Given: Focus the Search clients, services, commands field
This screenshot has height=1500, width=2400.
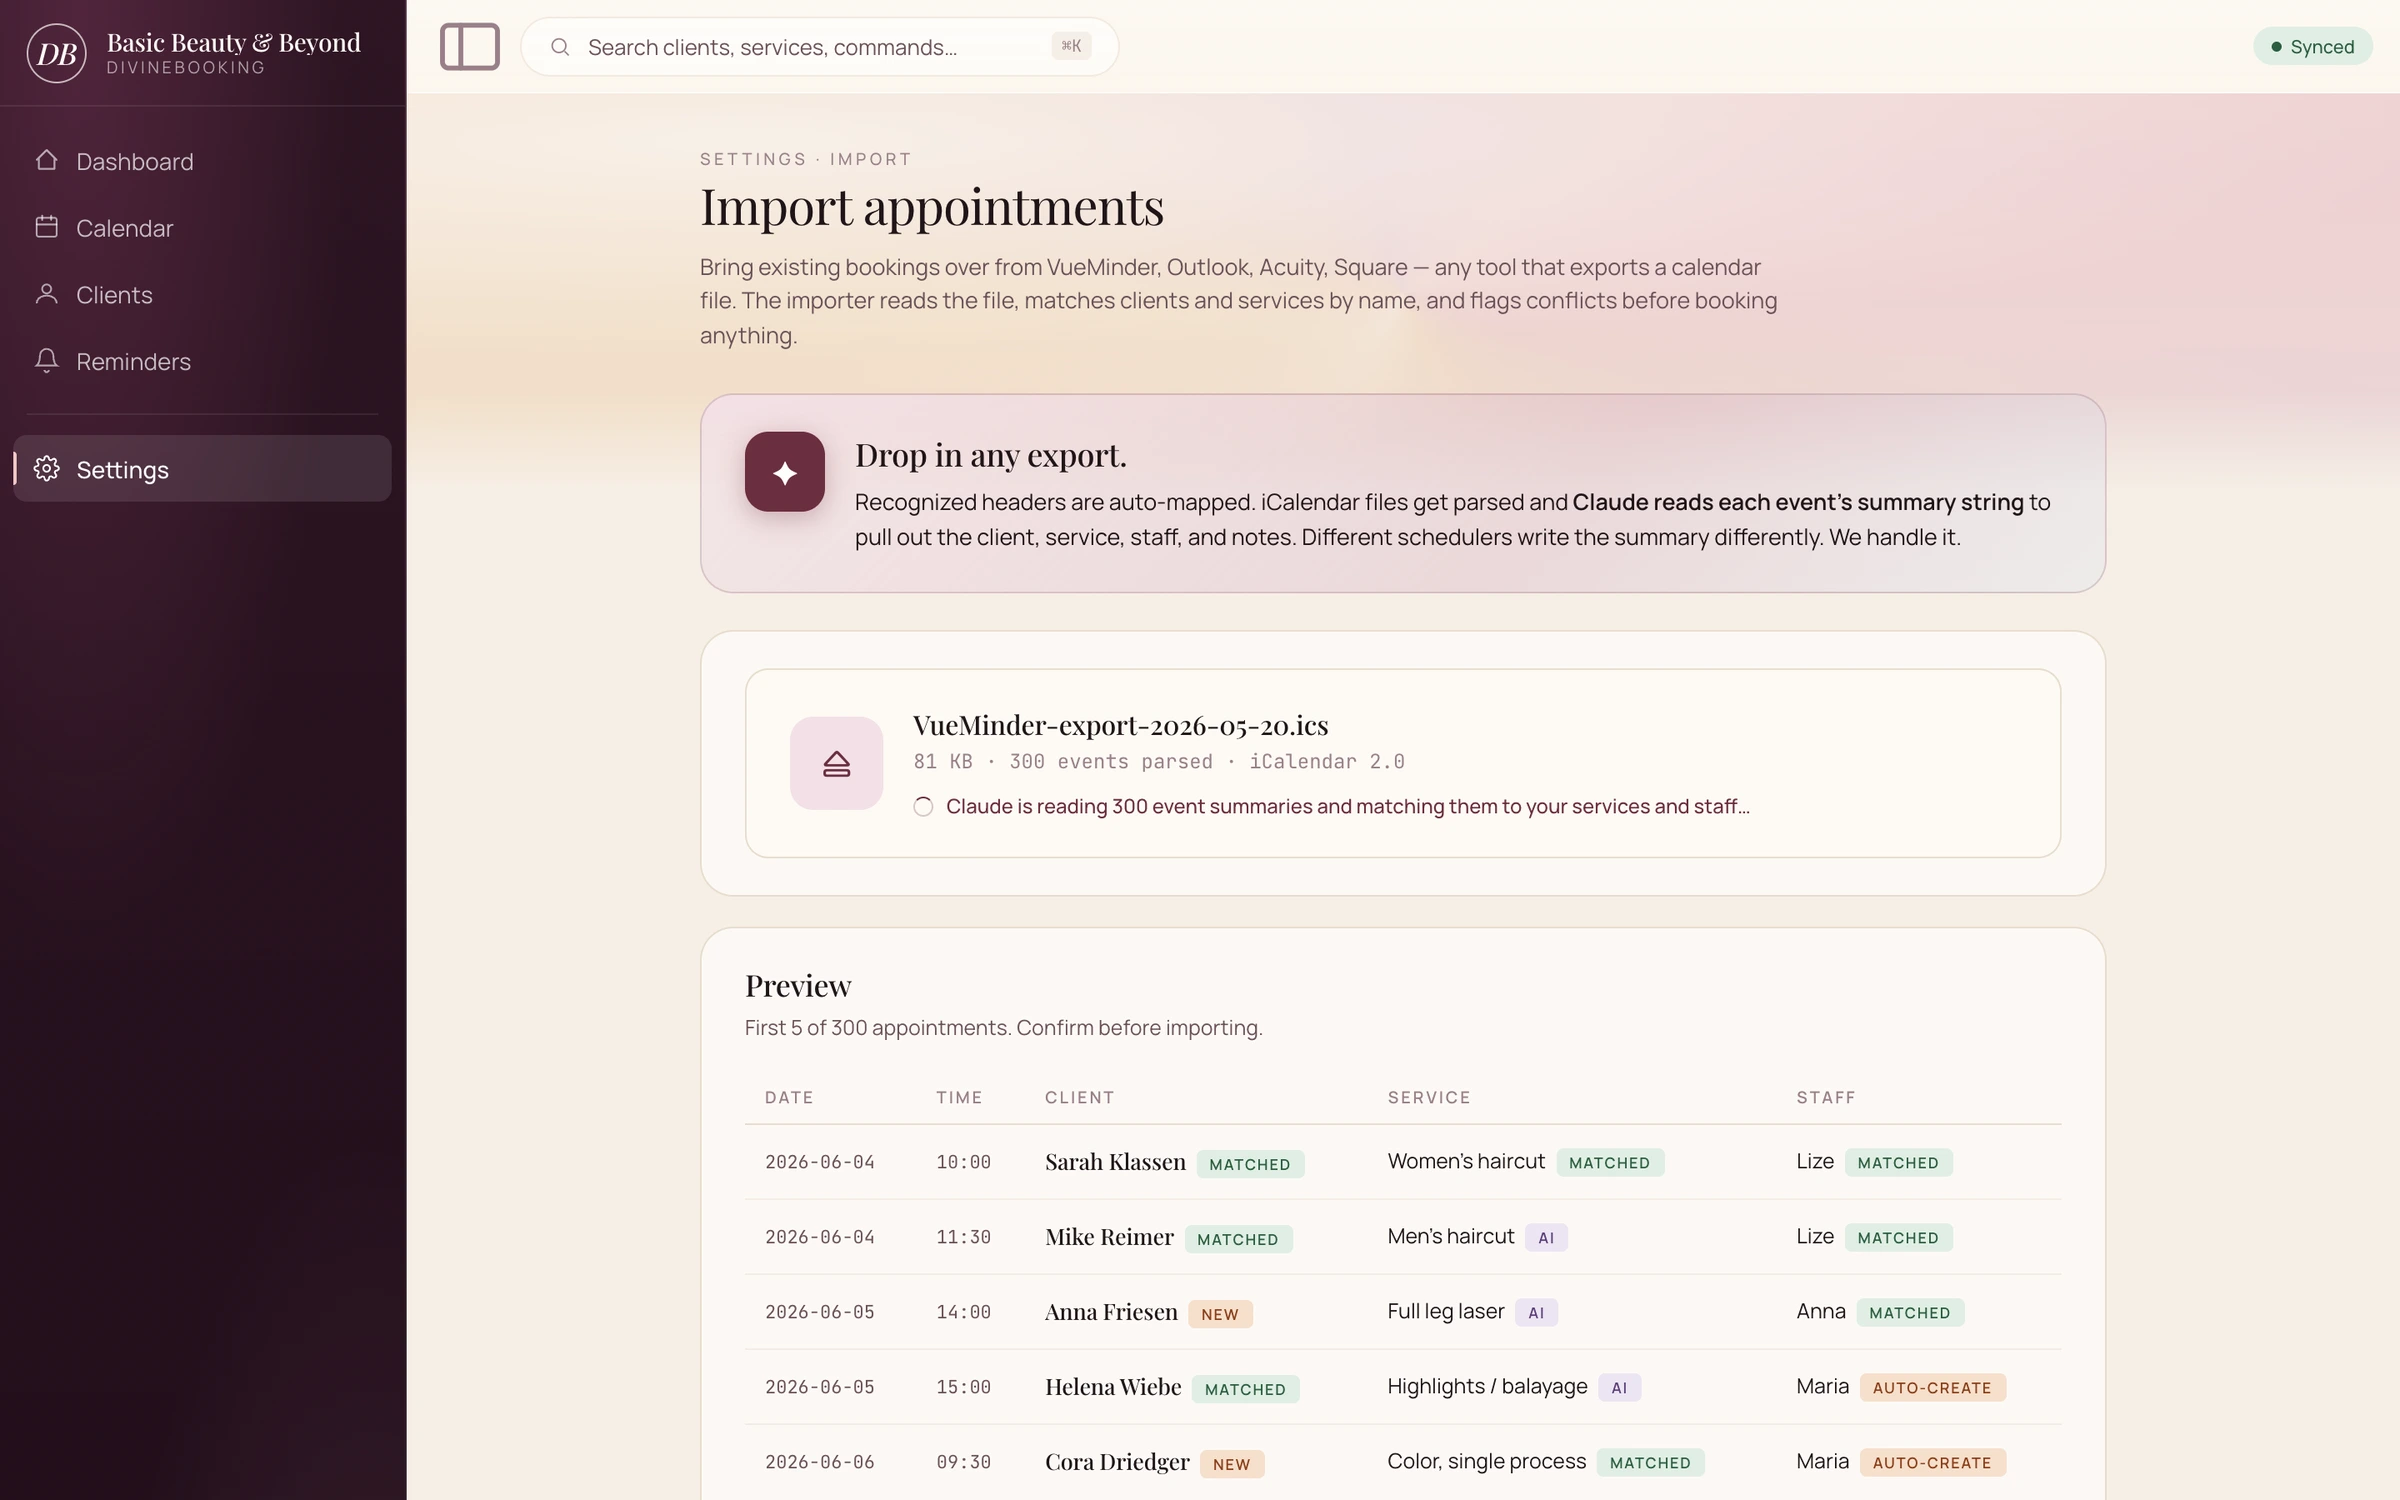Looking at the screenshot, I should (x=819, y=47).
